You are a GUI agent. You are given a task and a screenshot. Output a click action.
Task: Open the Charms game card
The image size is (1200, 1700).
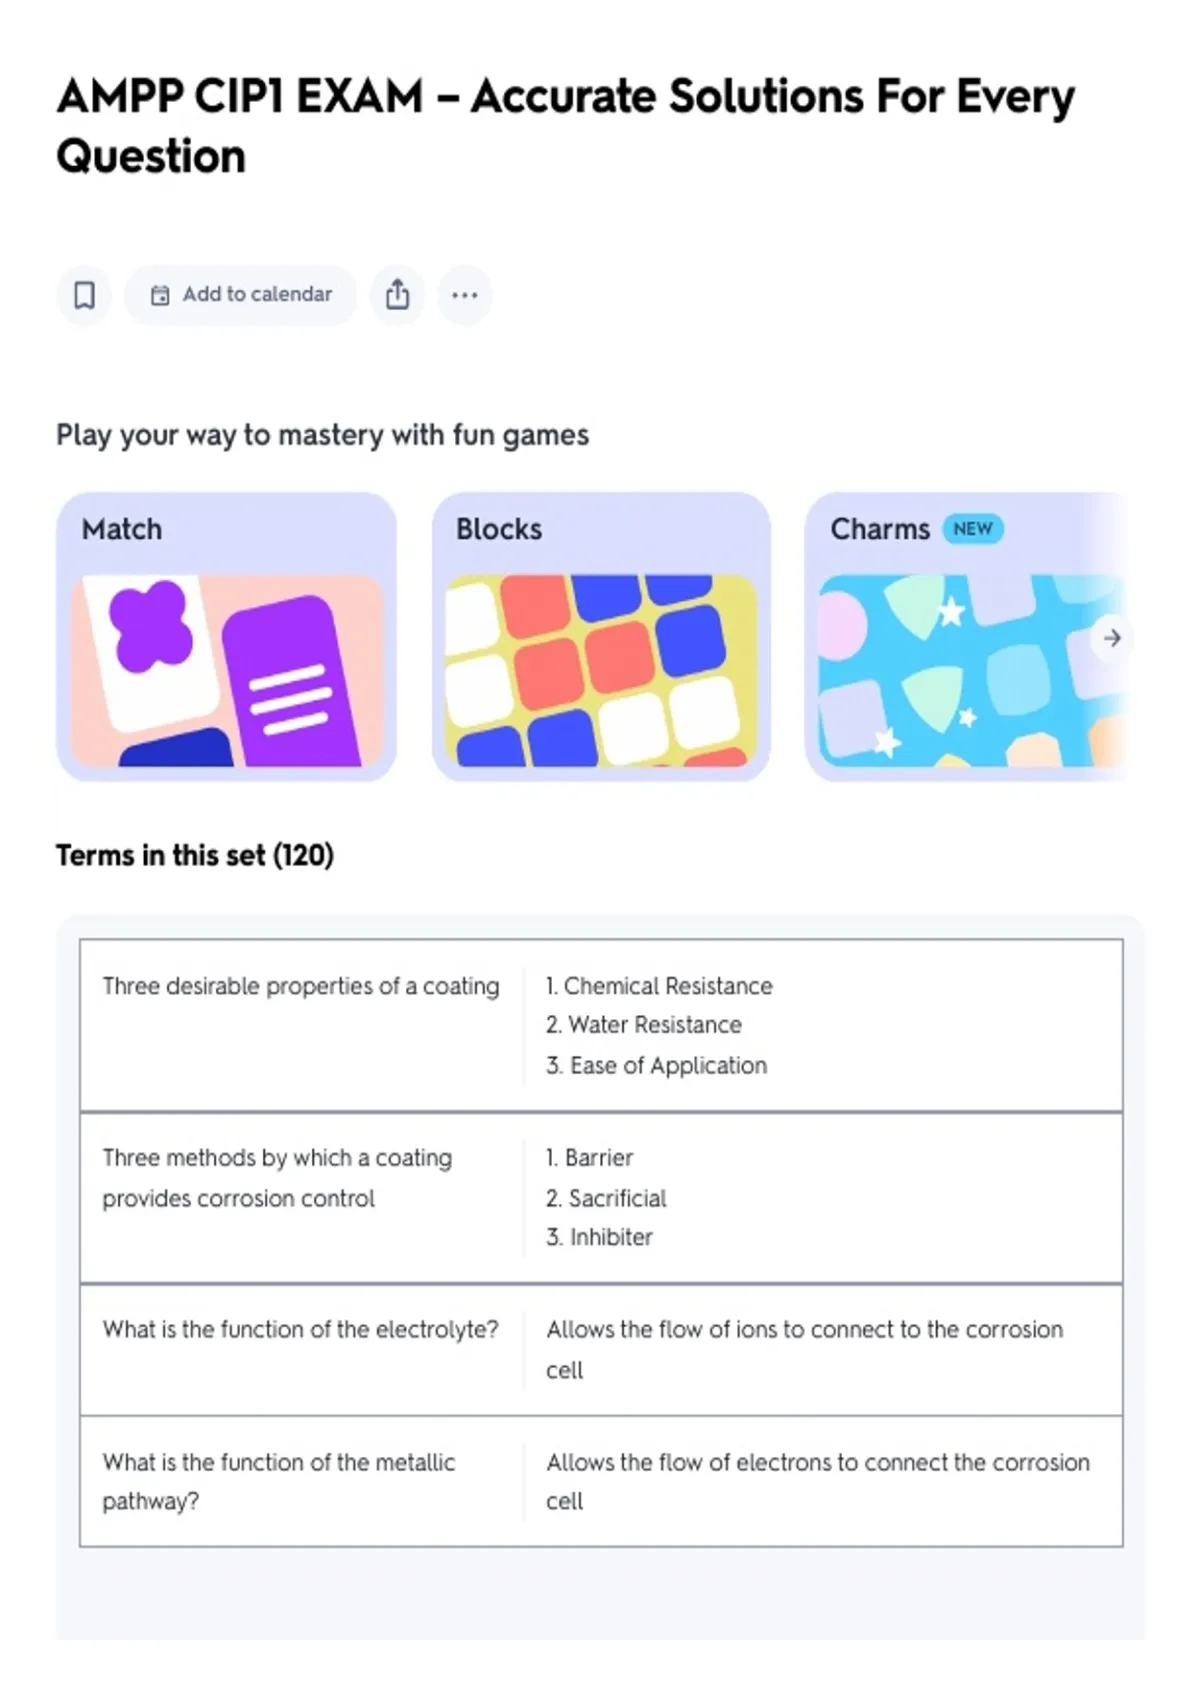coord(965,636)
